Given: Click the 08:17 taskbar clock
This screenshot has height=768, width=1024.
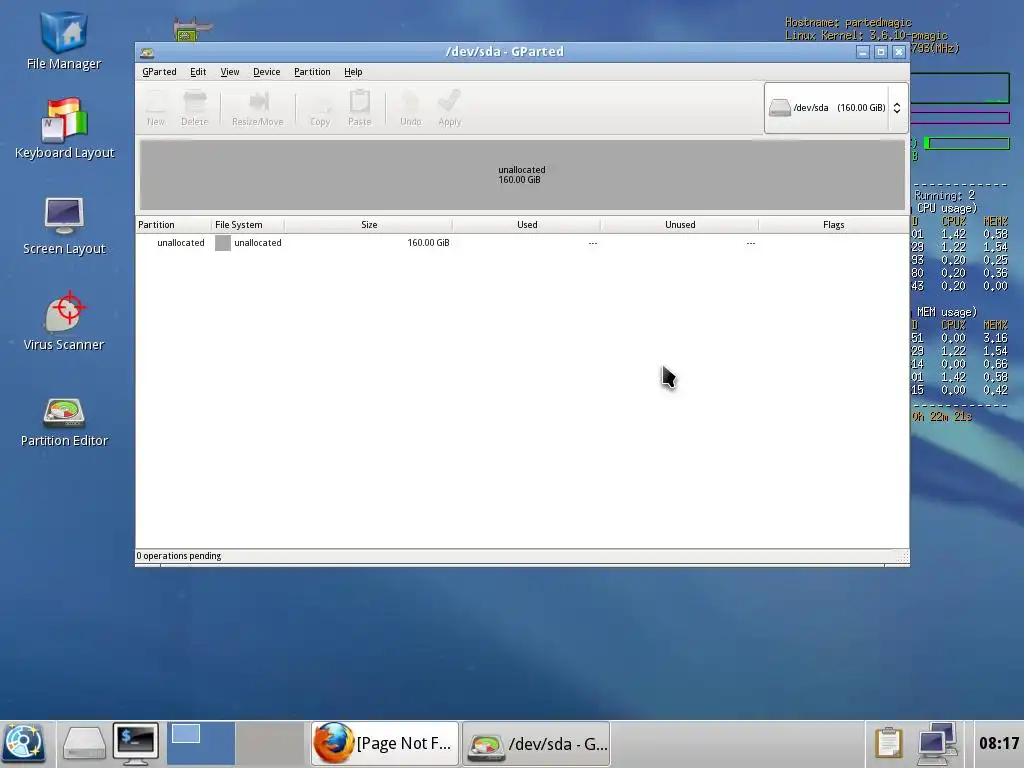Looking at the screenshot, I should 999,743.
